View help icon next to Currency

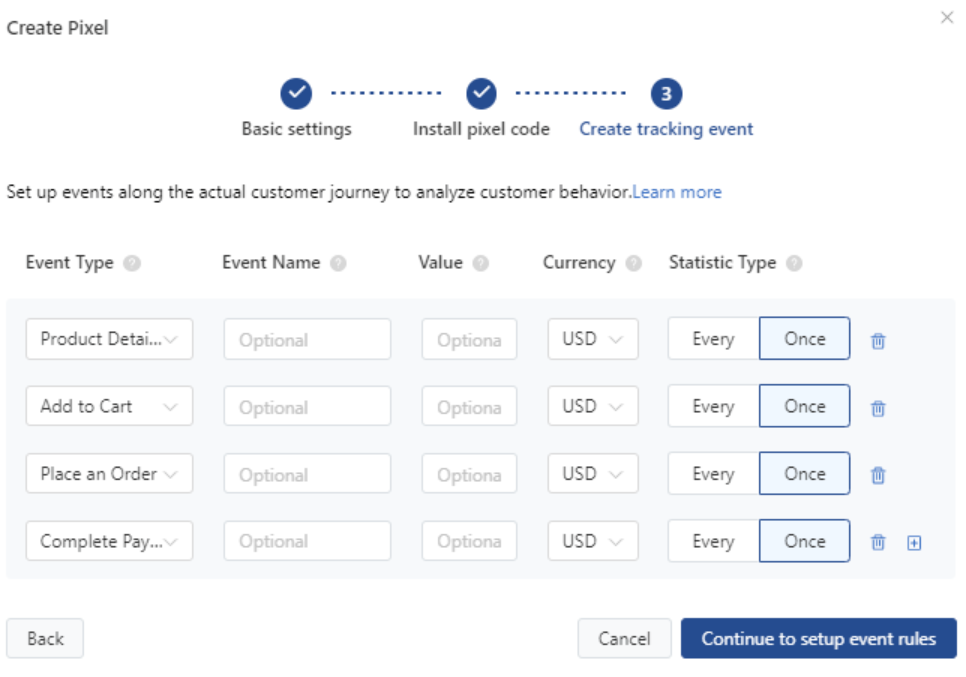(x=633, y=263)
